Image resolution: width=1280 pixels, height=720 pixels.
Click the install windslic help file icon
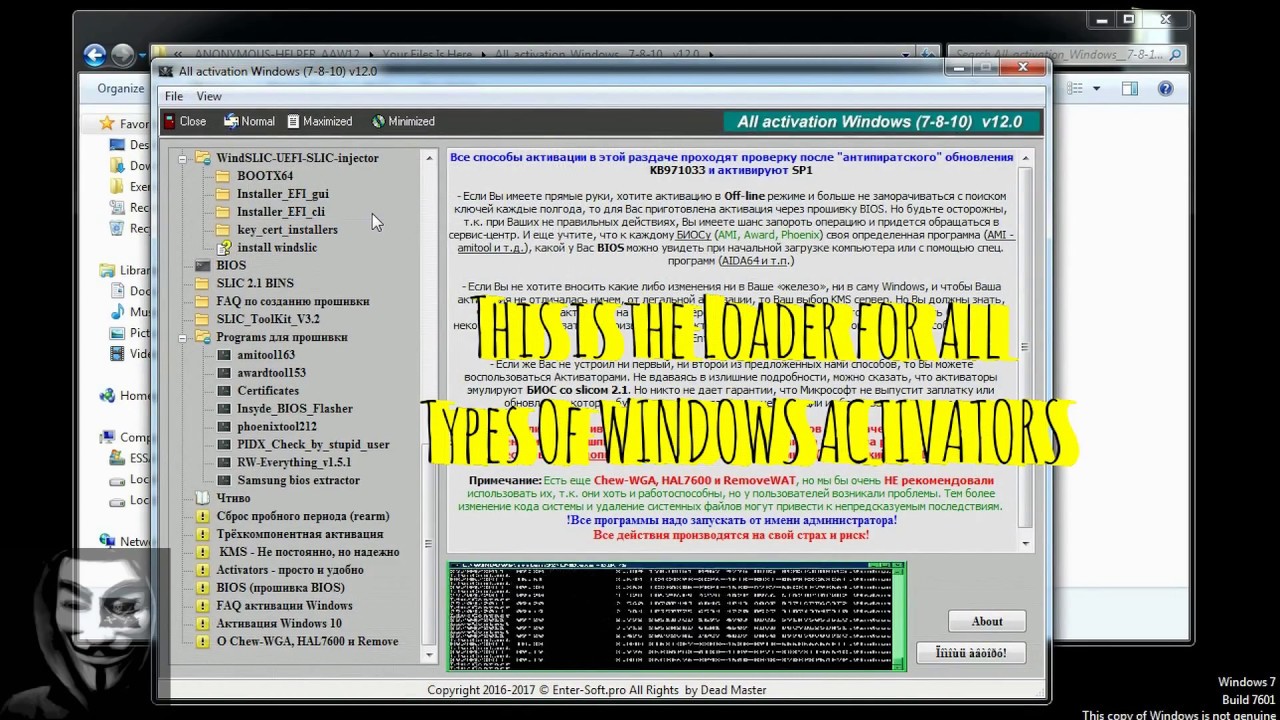[x=223, y=247]
